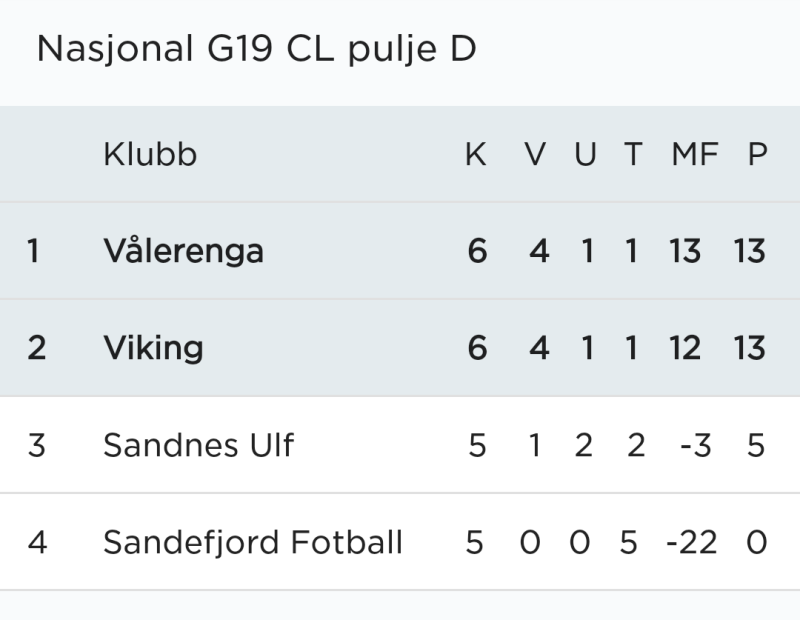Open the Nasjonal G19 CL pulje D heading
The width and height of the screenshot is (800, 620).
(x=256, y=49)
